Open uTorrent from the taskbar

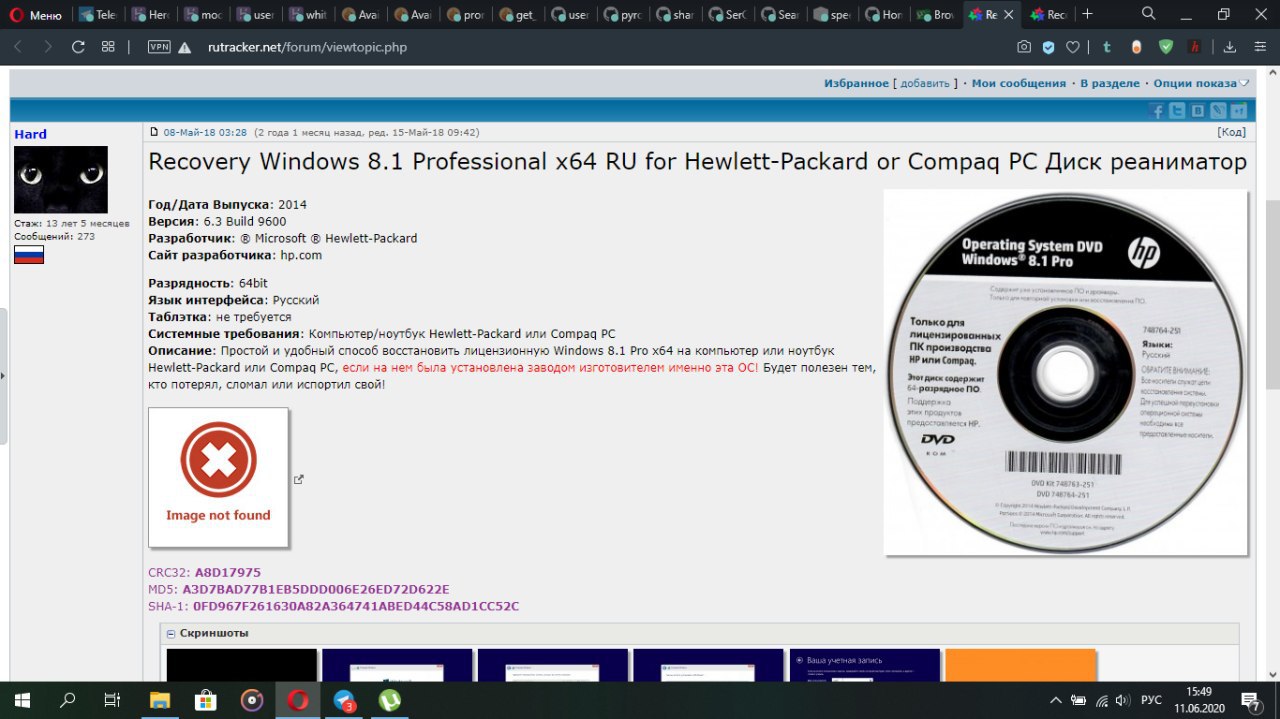tap(391, 700)
